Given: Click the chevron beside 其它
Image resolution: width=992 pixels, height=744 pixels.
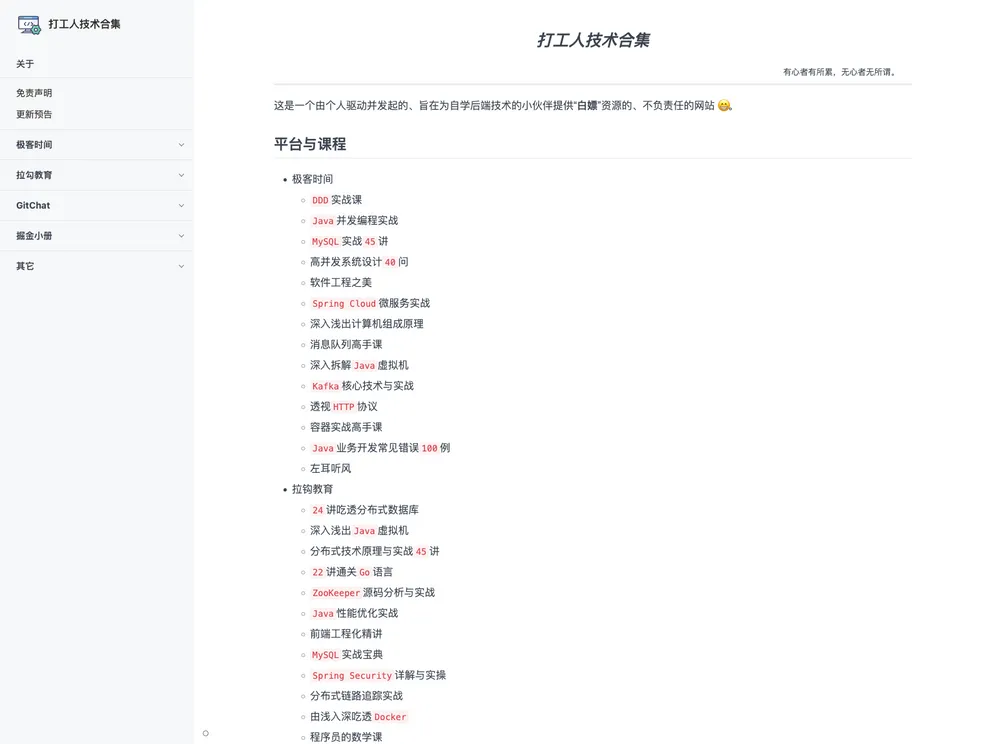Looking at the screenshot, I should point(181,266).
